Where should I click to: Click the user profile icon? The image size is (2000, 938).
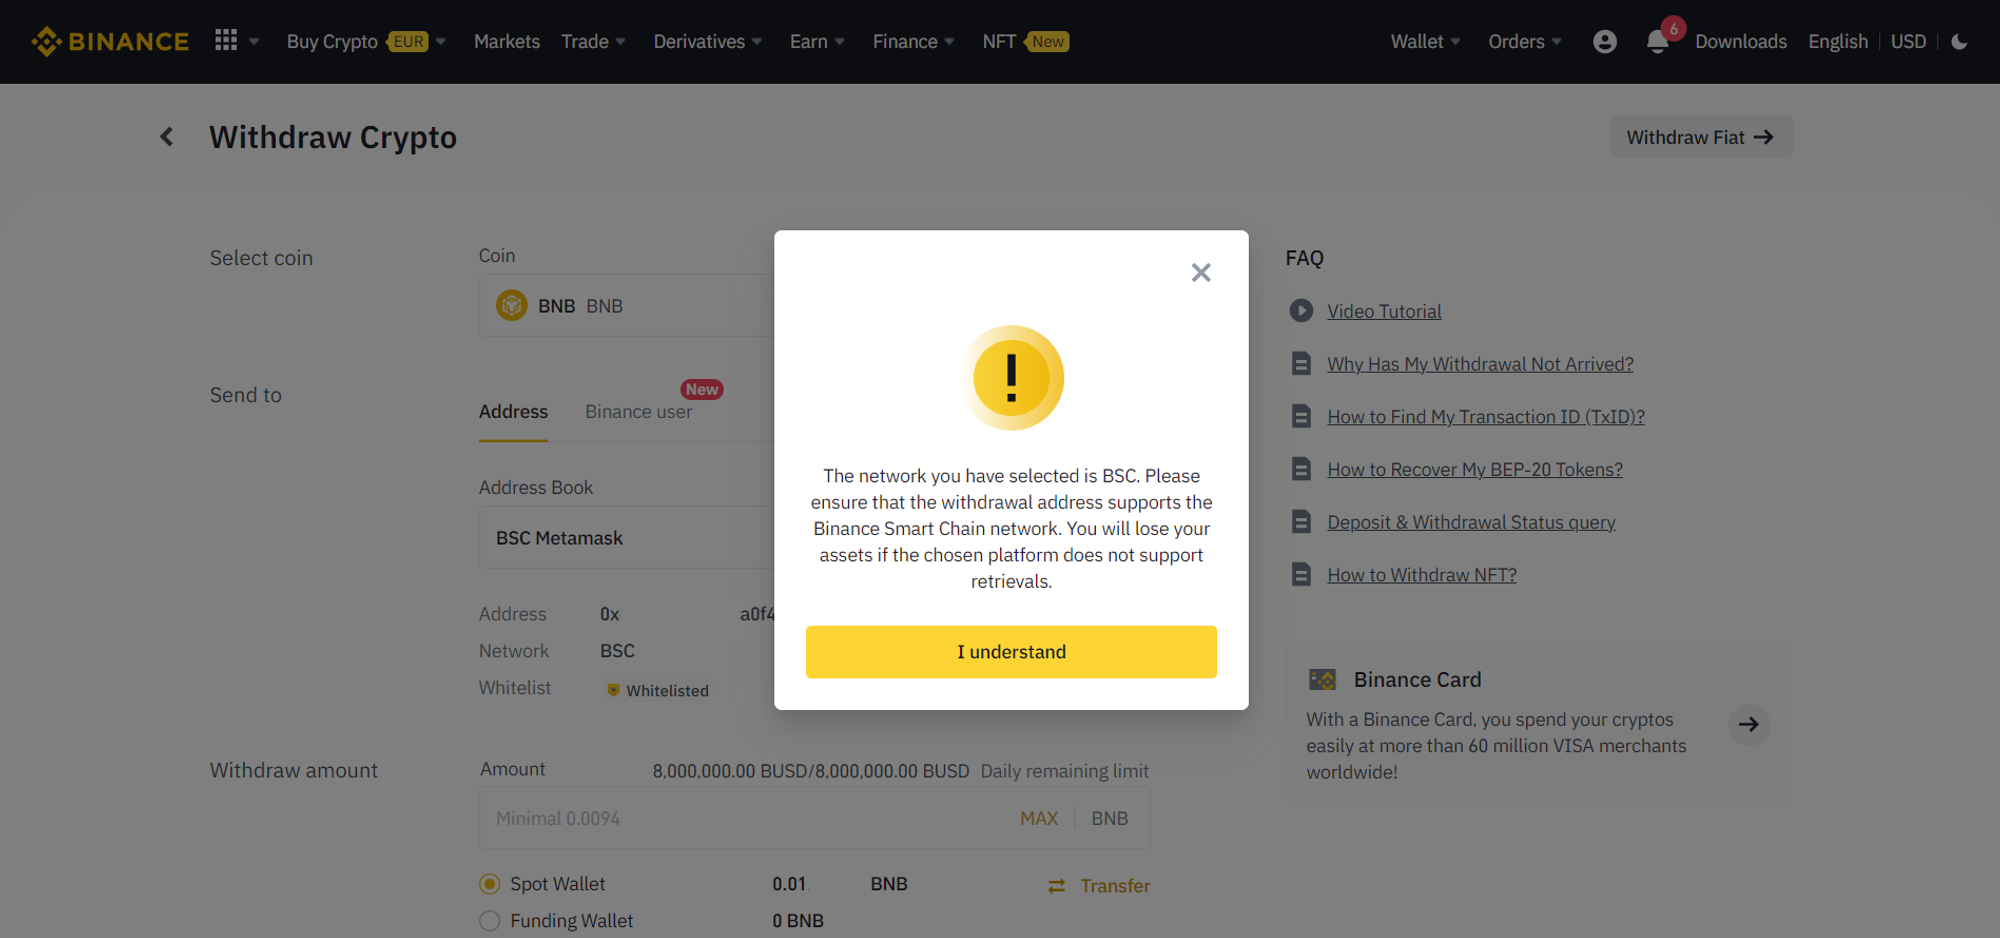coord(1605,41)
